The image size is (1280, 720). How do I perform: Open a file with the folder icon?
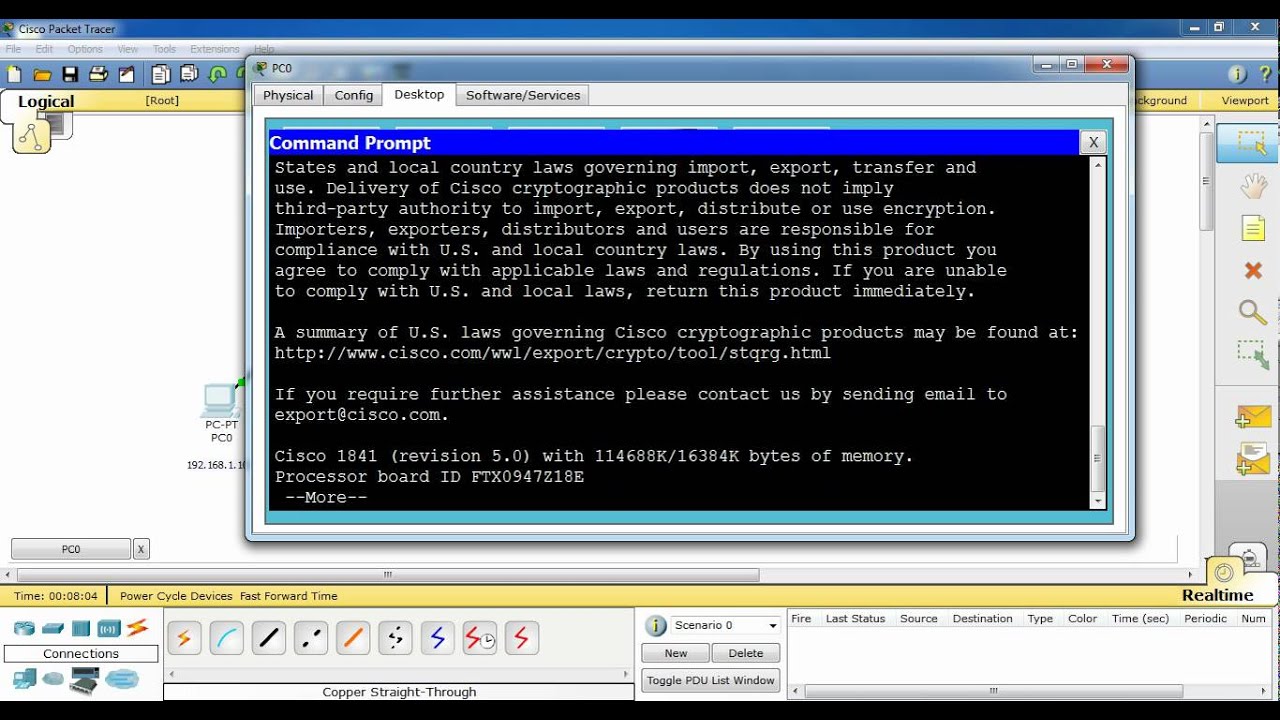coord(42,74)
